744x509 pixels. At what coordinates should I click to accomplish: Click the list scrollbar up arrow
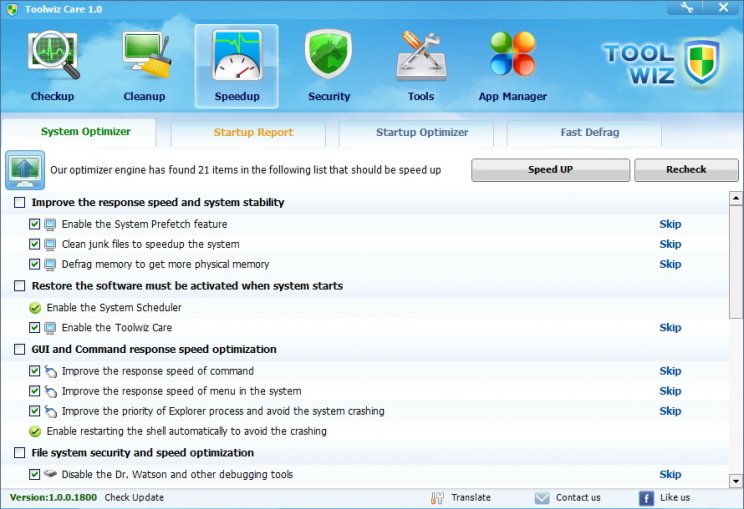tap(735, 198)
